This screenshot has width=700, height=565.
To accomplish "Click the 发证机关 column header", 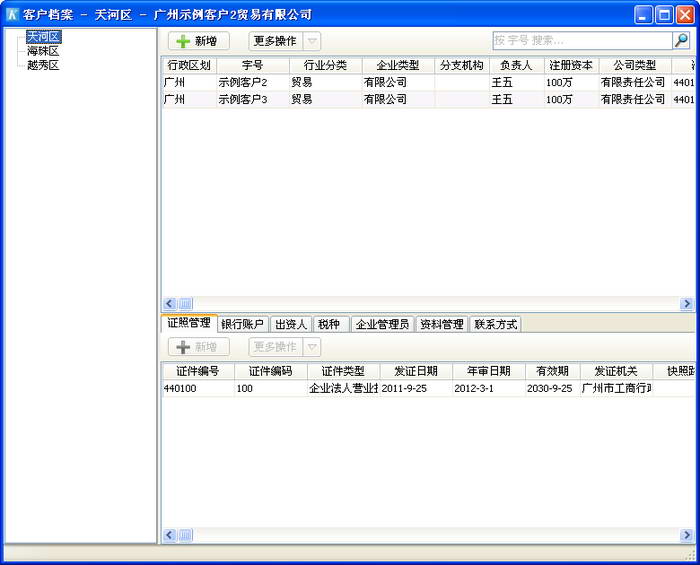I will [616, 371].
